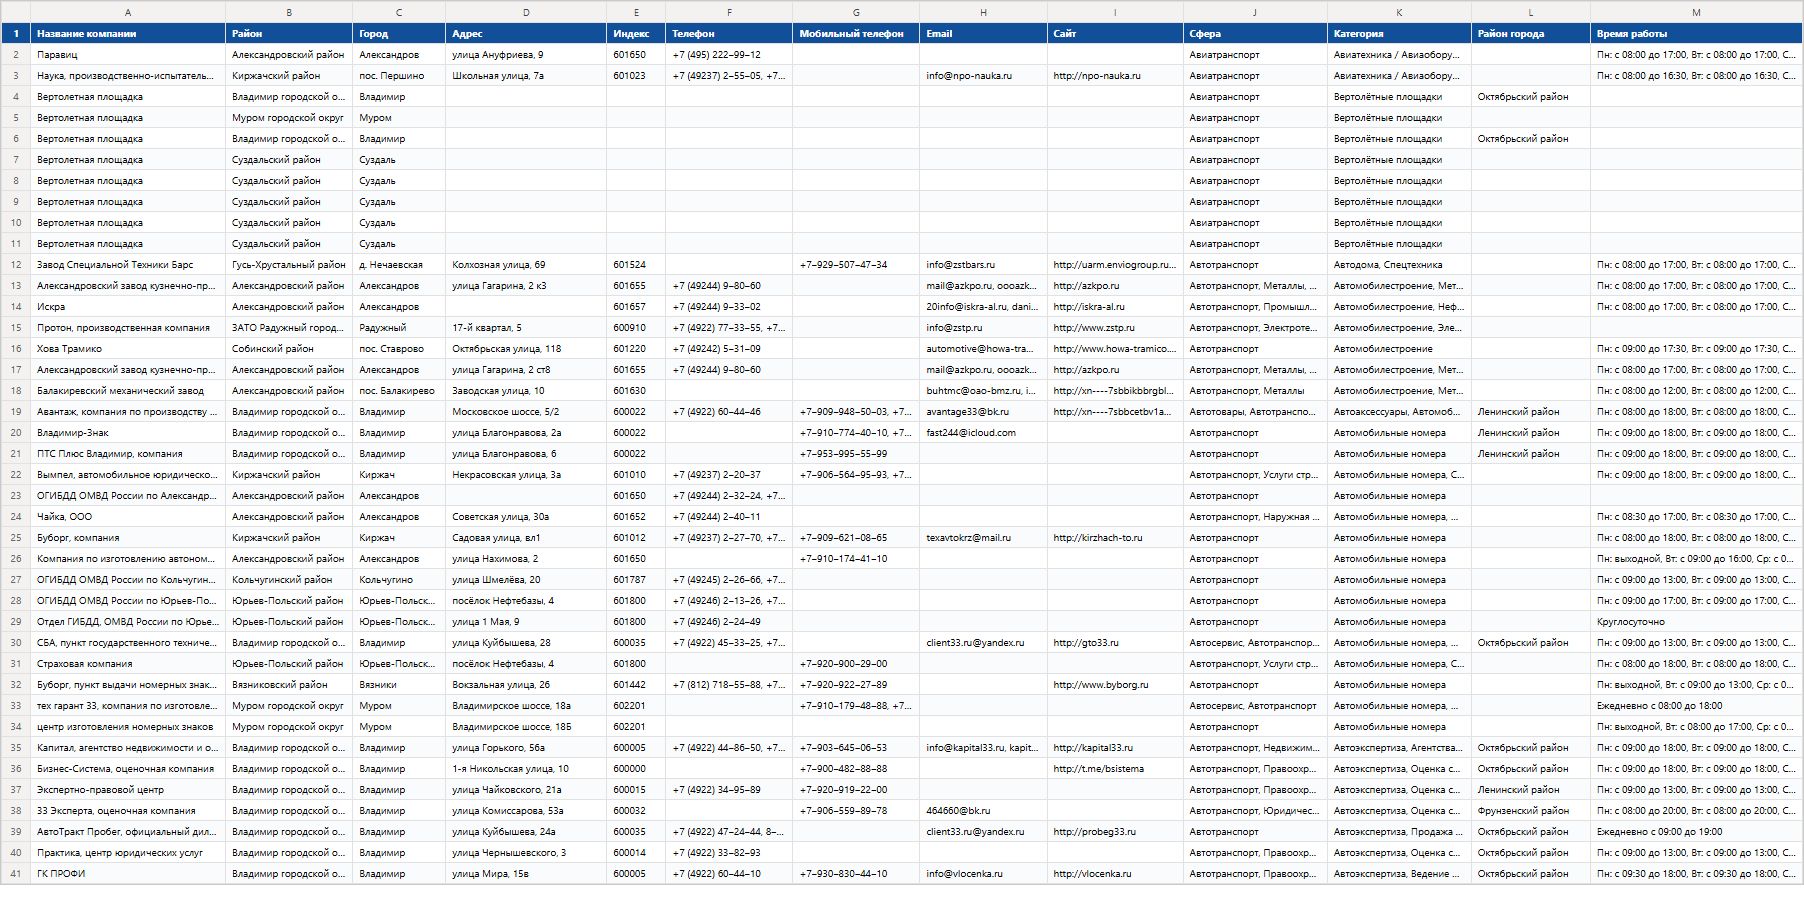Click the mobile number '+7–929–507–47–34'

point(856,265)
